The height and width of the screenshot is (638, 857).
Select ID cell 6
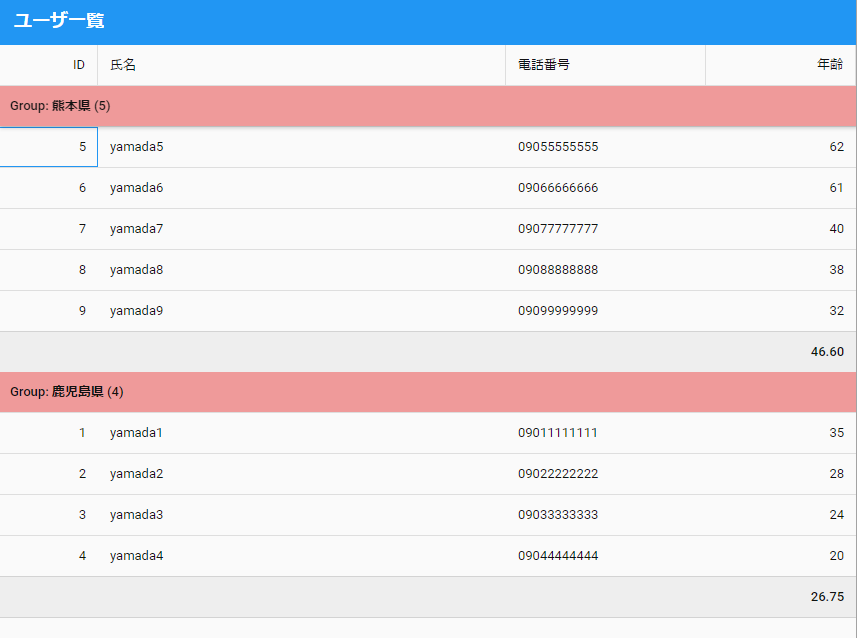click(49, 188)
